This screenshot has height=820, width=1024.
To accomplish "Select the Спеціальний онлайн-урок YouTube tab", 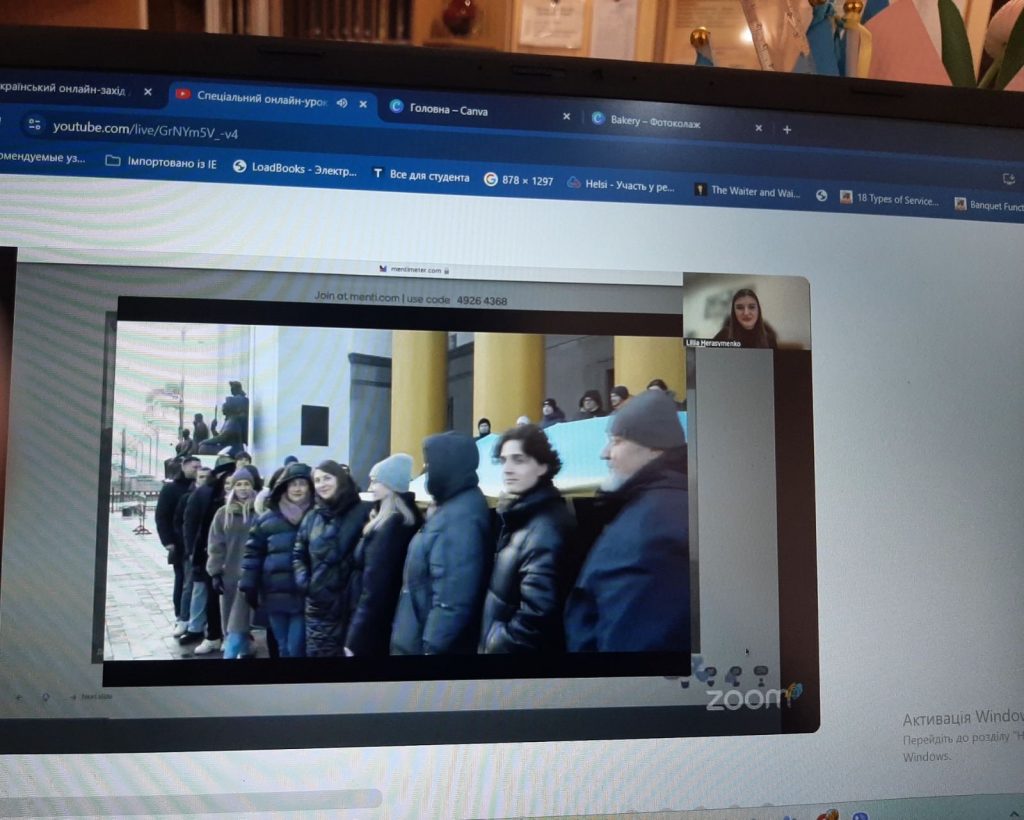I will pyautogui.click(x=262, y=97).
